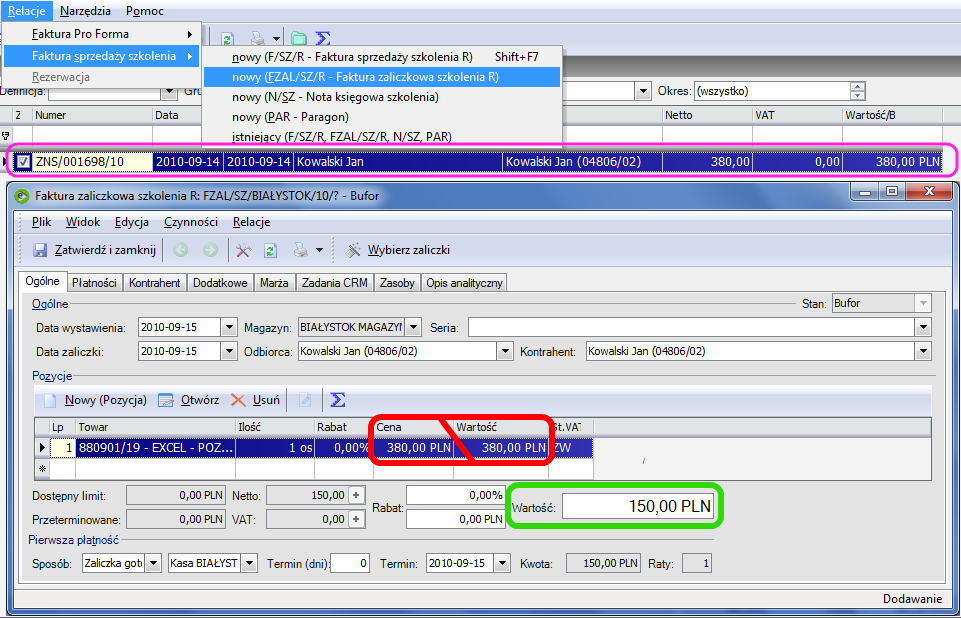Open Widok menu in invoice window
The height and width of the screenshot is (618, 961).
point(83,222)
